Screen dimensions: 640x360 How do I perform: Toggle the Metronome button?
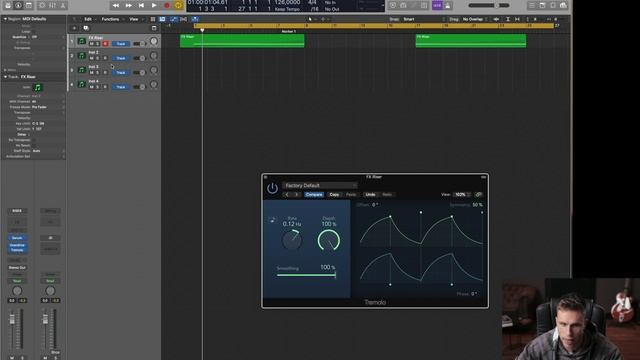click(x=448, y=5)
